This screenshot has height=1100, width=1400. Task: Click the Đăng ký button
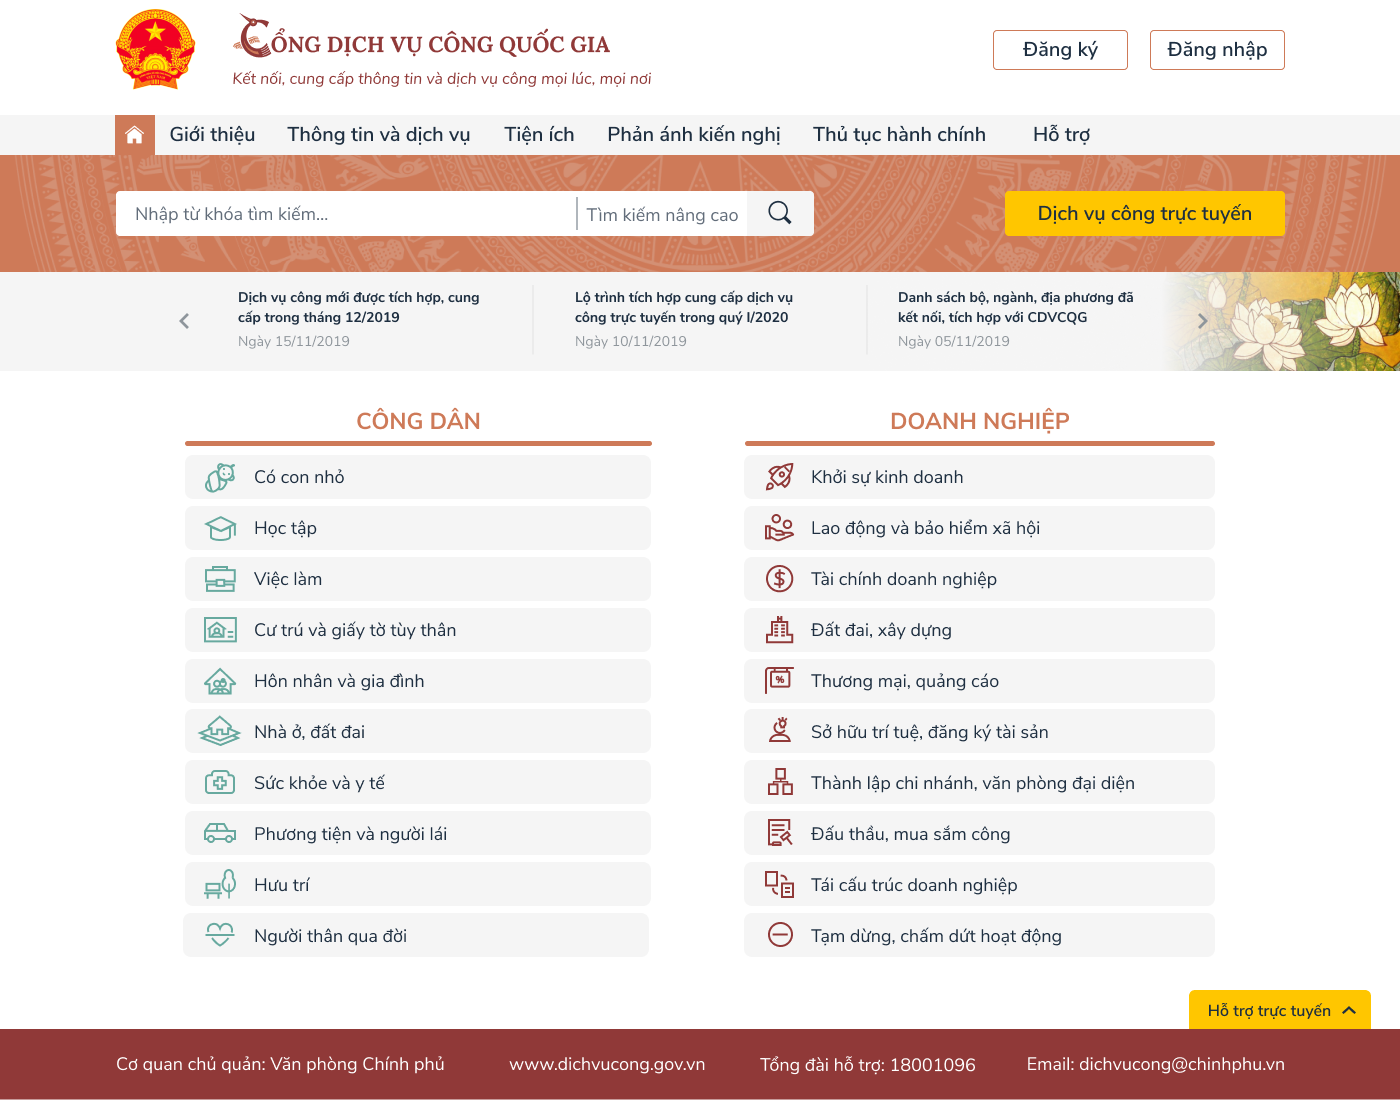(1060, 50)
